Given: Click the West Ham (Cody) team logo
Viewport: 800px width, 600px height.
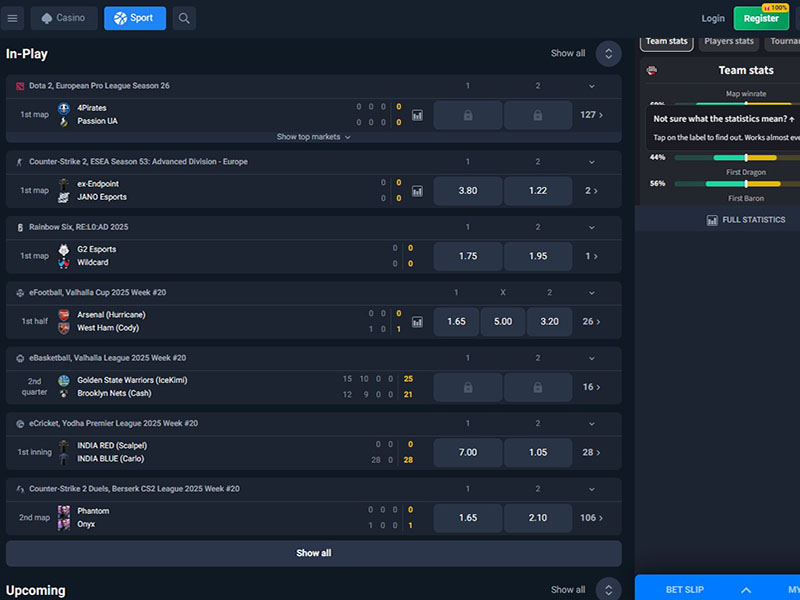Looking at the screenshot, I should click(x=64, y=328).
